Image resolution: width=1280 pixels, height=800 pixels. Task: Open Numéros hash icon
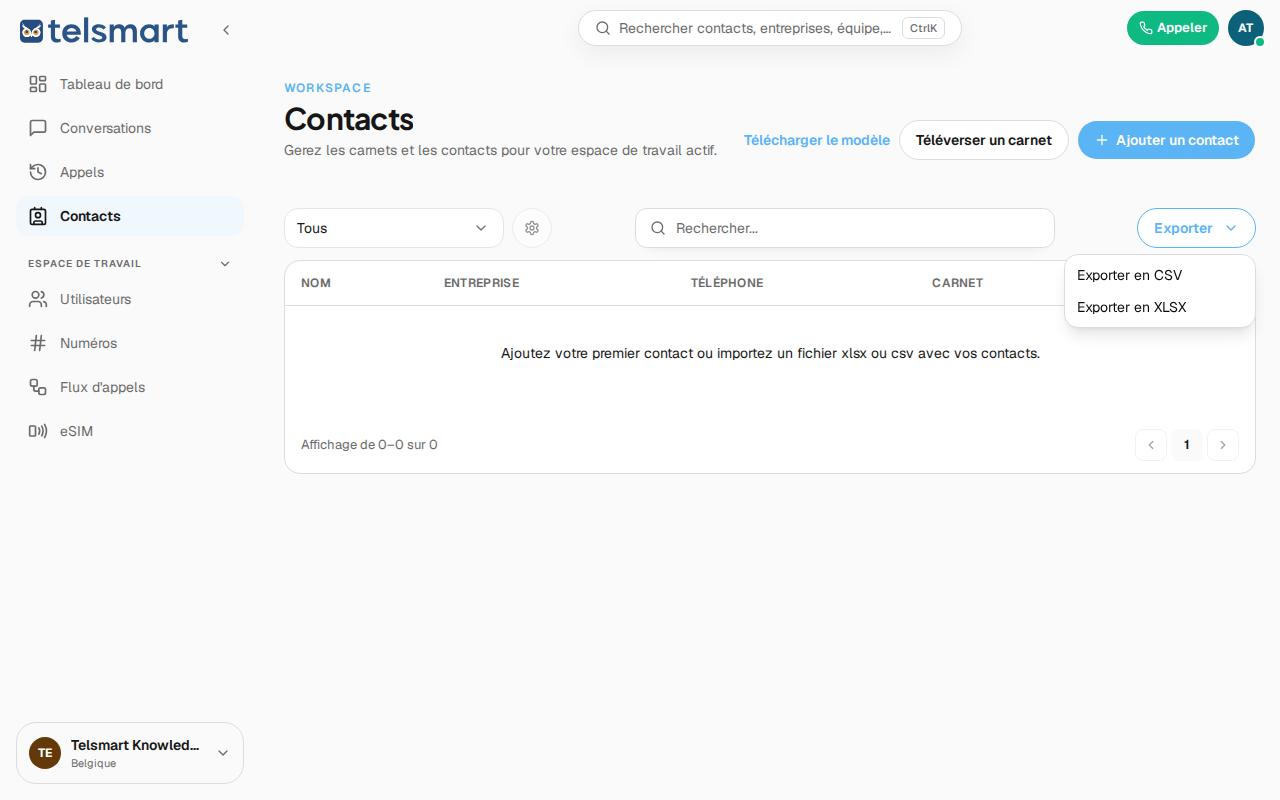tap(38, 343)
